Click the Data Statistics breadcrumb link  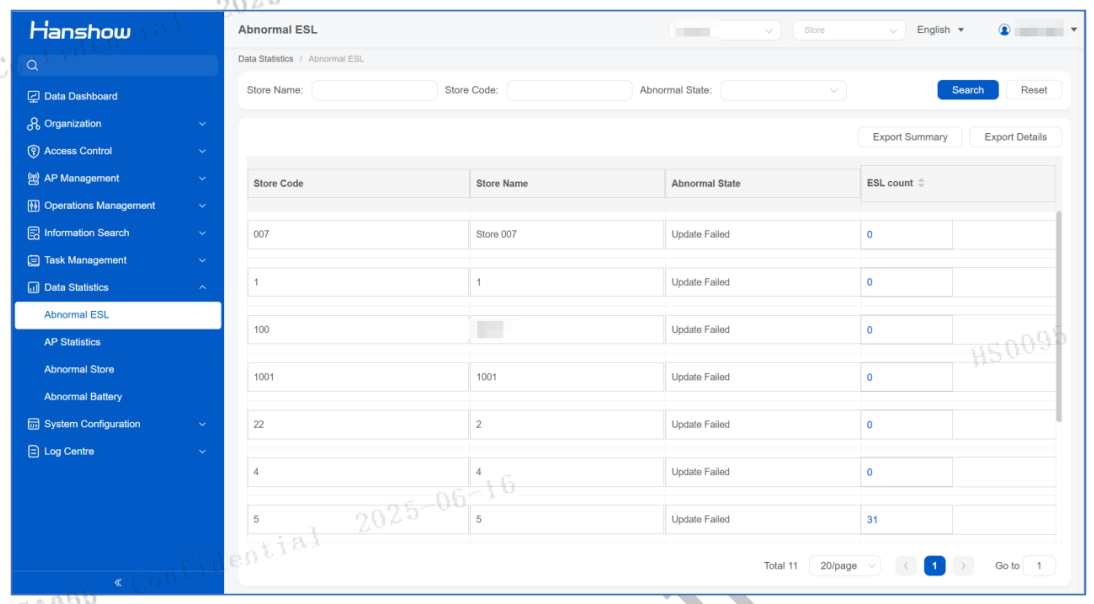click(266, 59)
